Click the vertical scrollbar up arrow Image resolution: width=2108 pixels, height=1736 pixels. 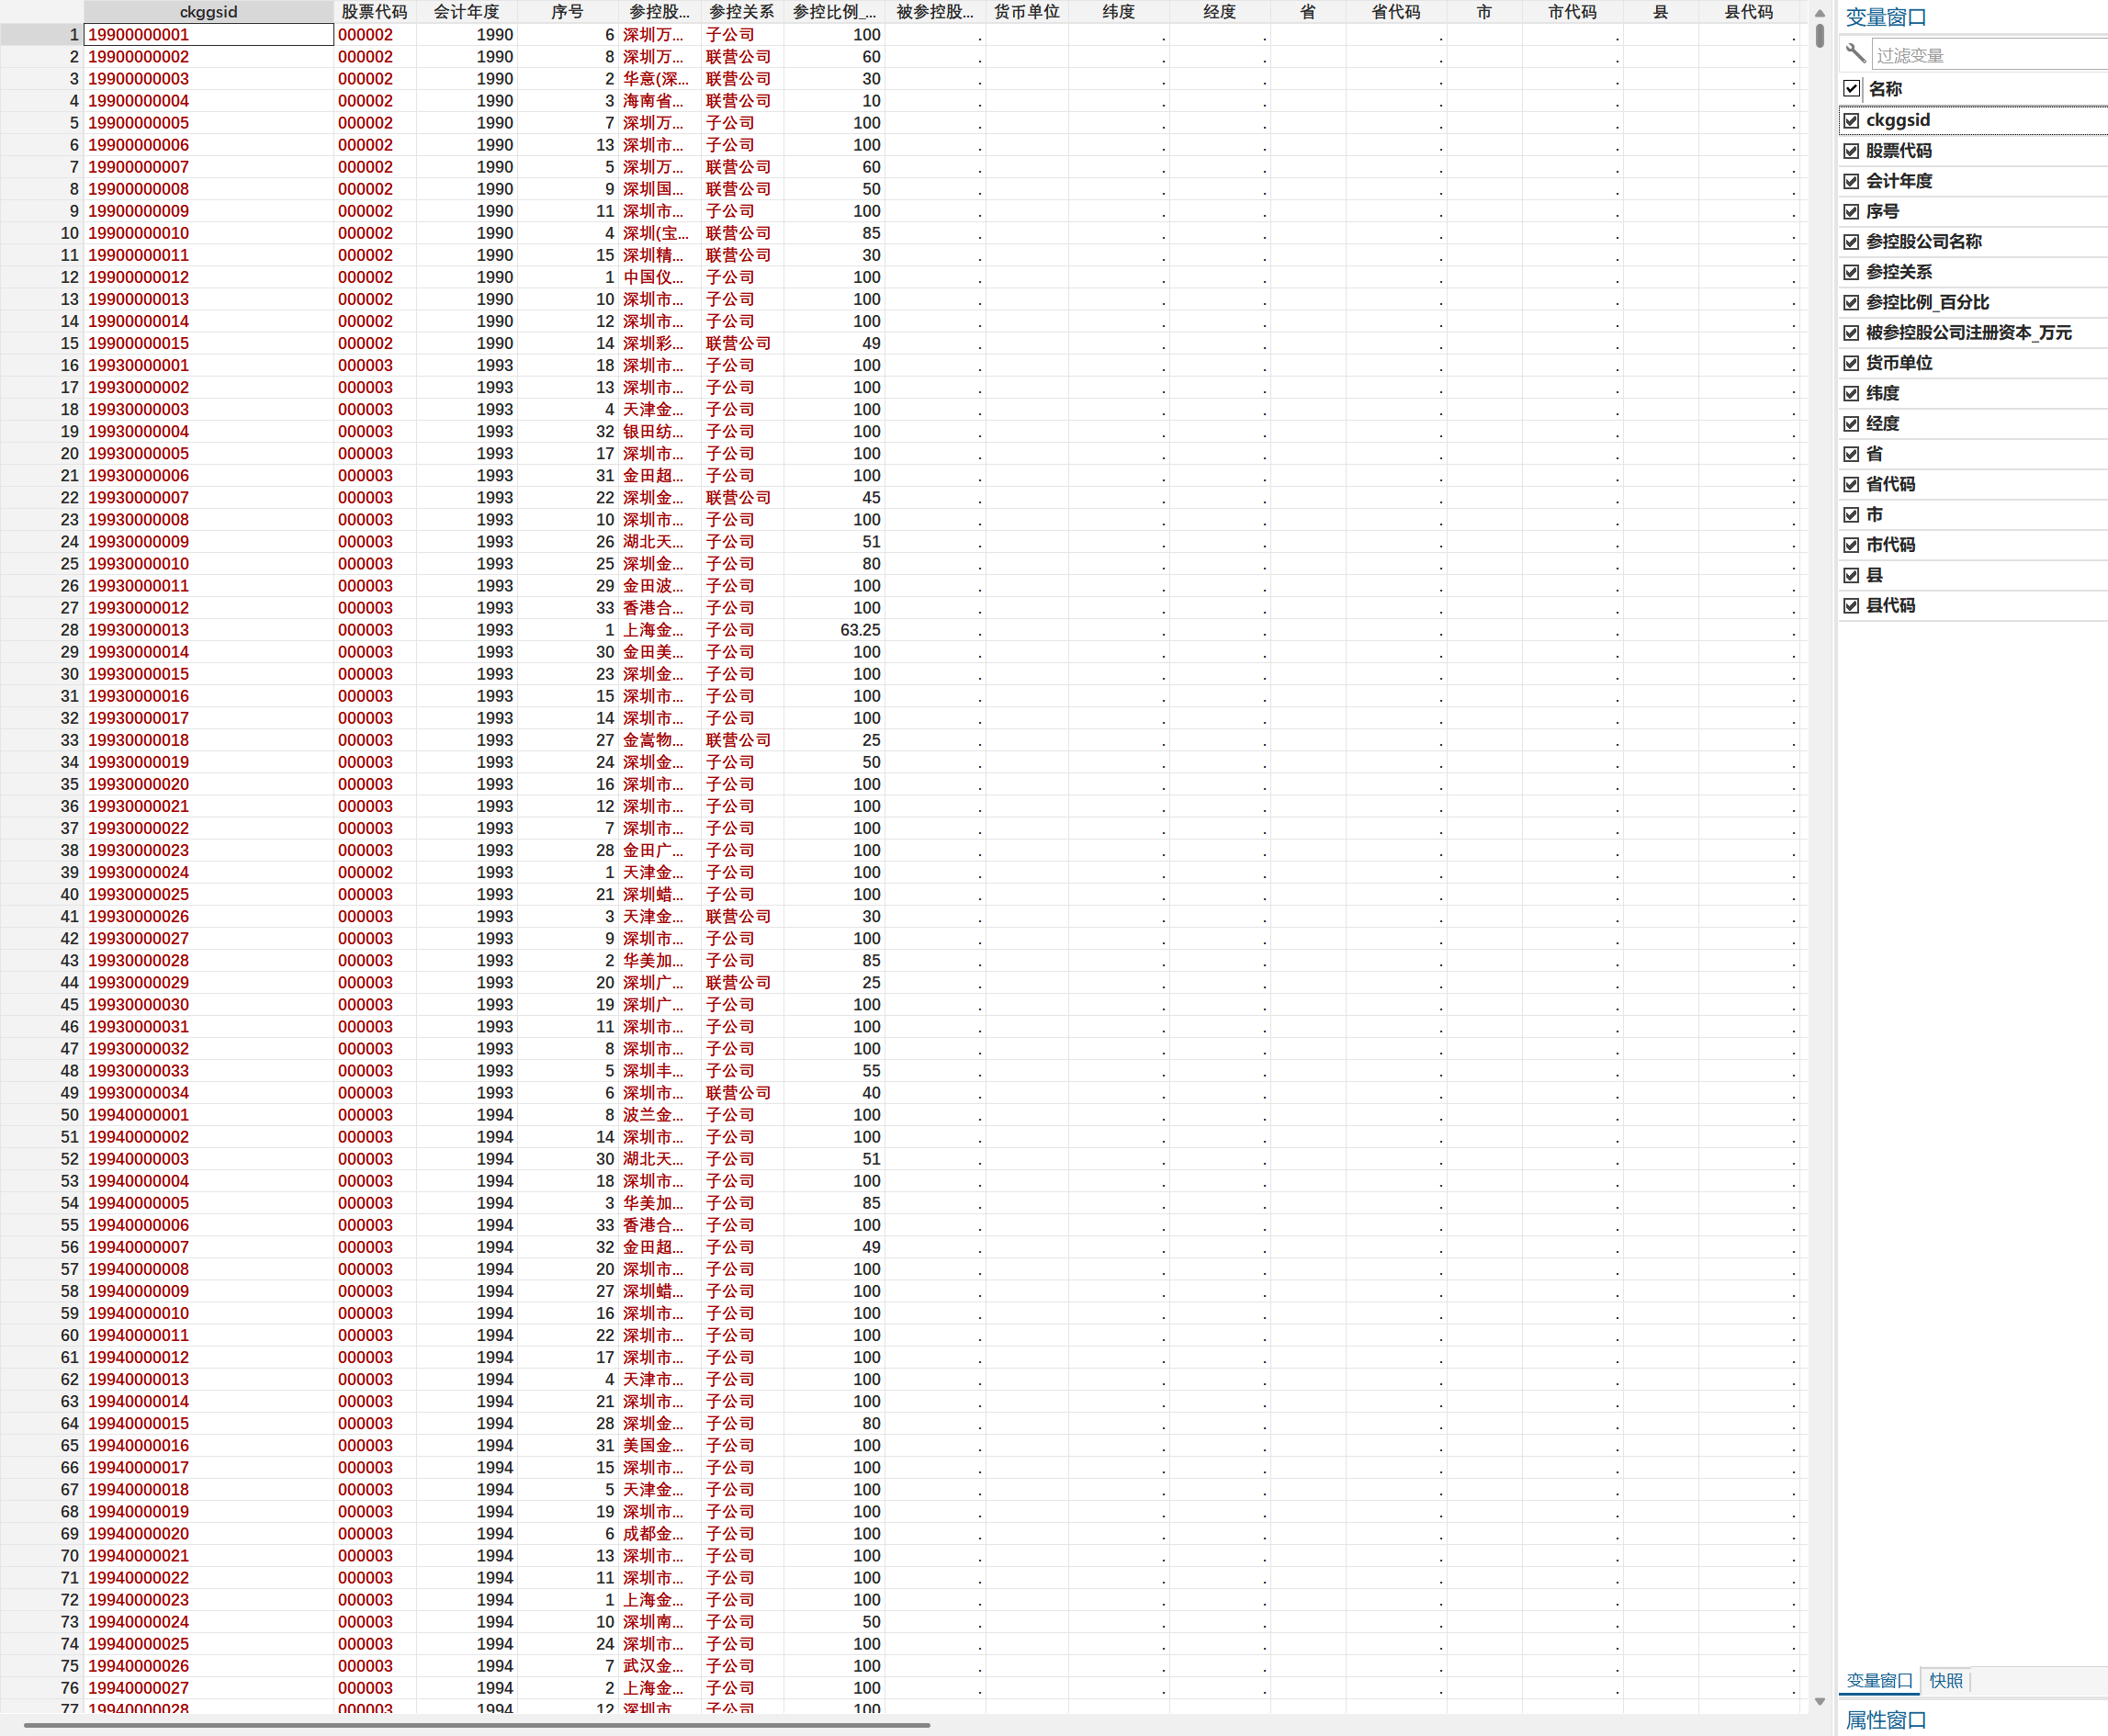click(1820, 13)
